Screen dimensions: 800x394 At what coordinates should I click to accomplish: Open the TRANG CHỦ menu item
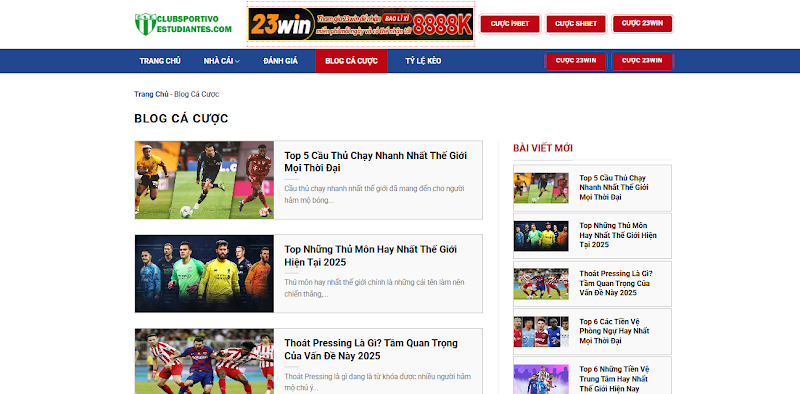tap(160, 61)
